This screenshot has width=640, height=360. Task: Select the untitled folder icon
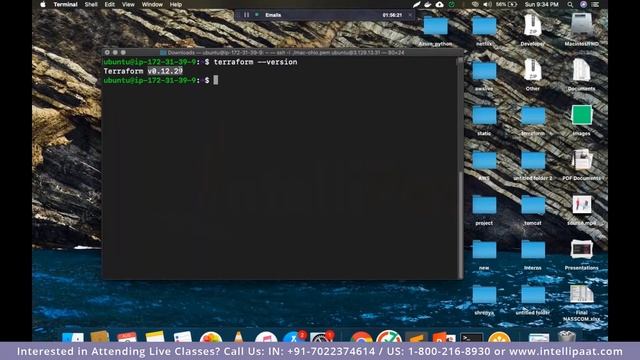(533, 295)
